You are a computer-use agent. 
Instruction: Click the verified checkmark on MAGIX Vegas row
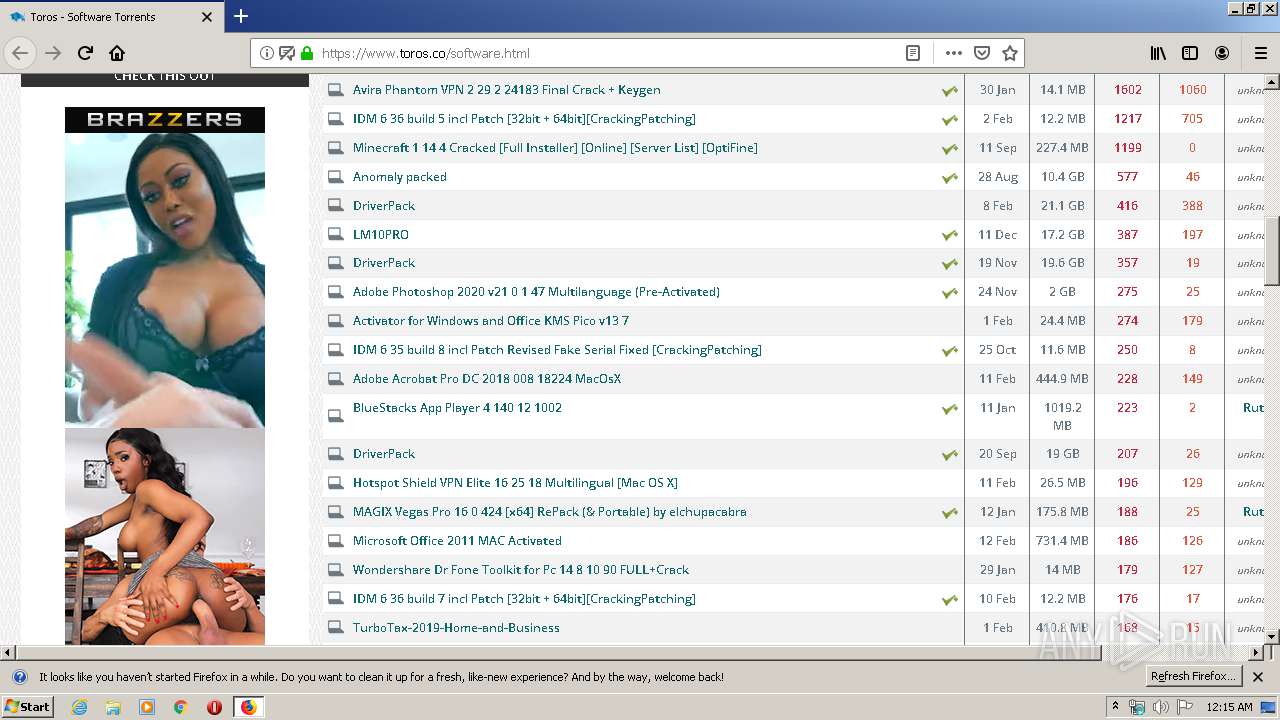click(949, 513)
